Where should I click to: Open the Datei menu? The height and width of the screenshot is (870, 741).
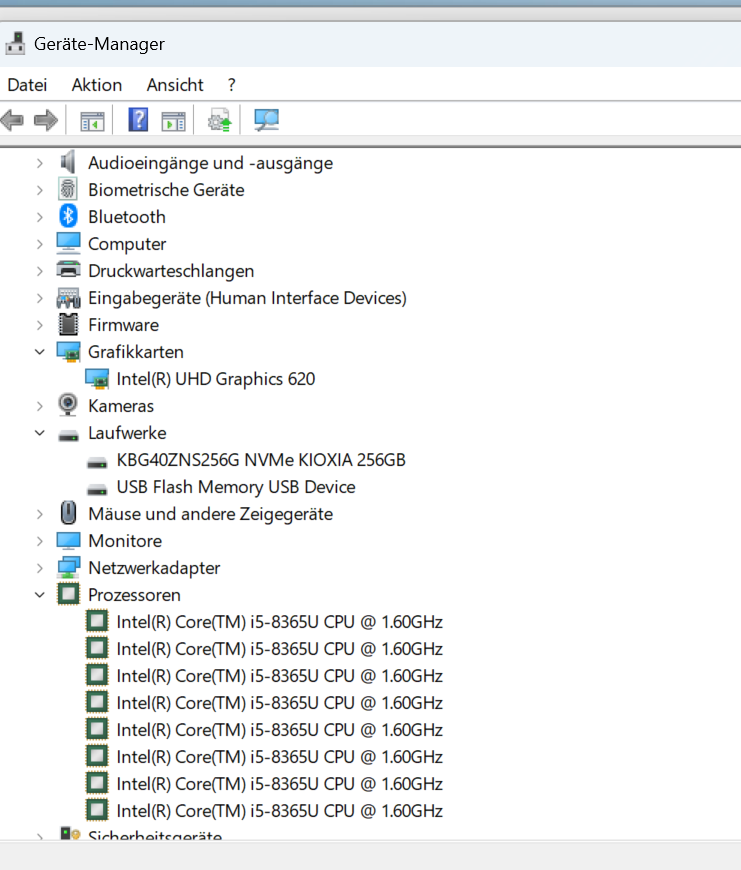(27, 85)
